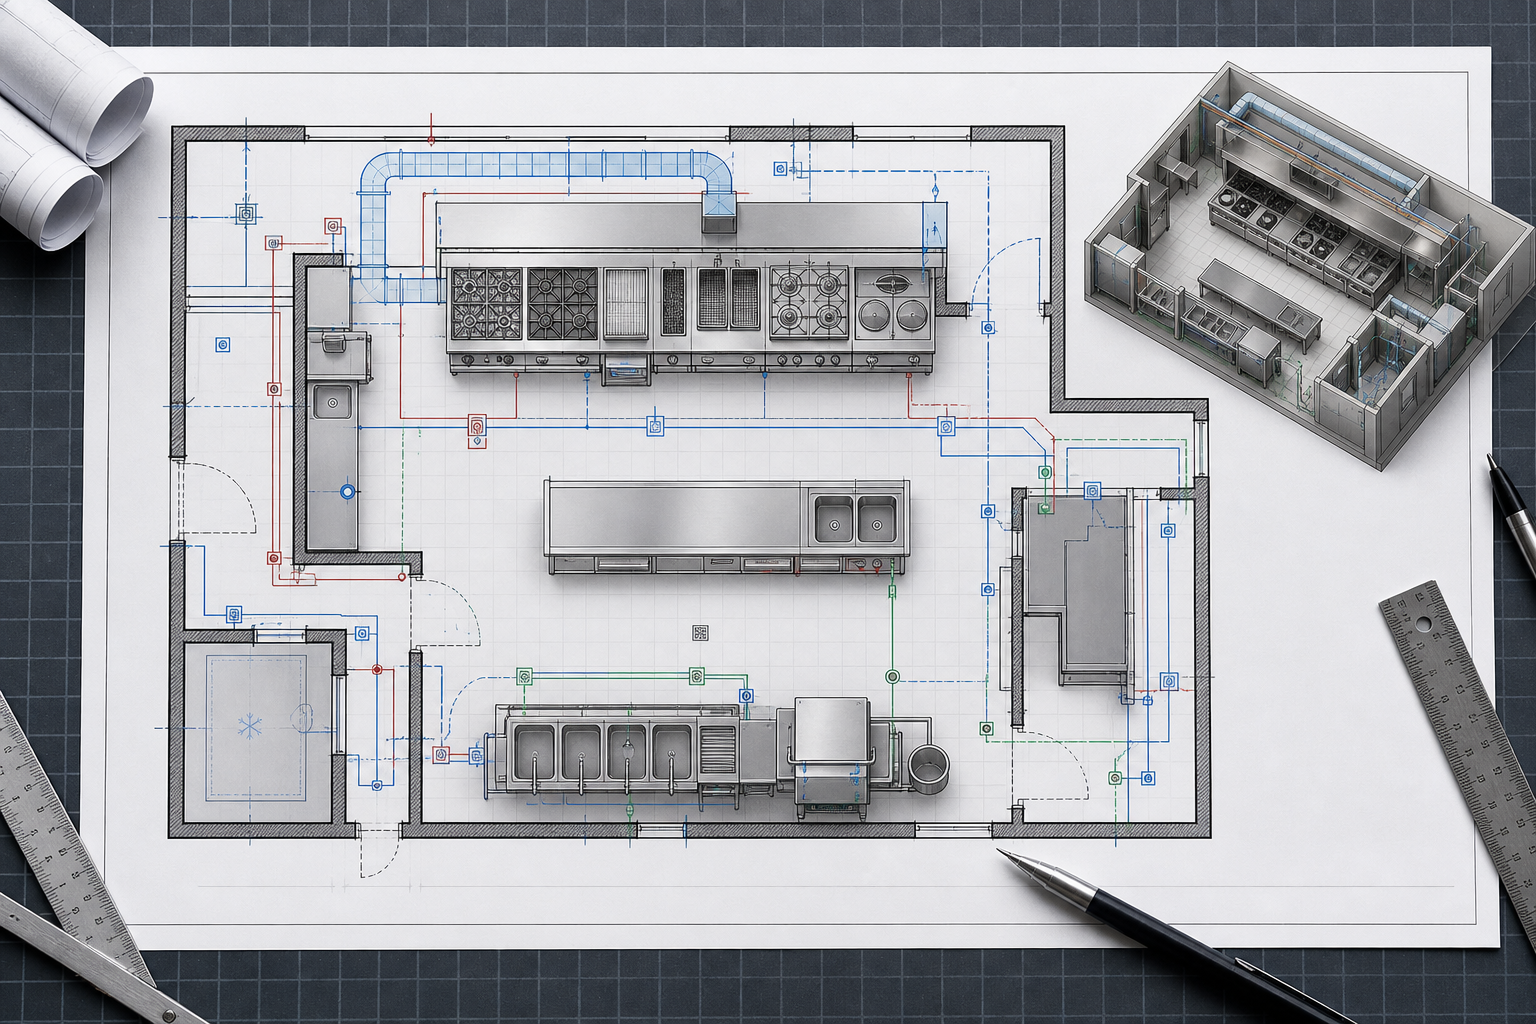This screenshot has width=1536, height=1024.
Task: Click the blue junction box above the L-shaped counter
Action: point(1092,491)
